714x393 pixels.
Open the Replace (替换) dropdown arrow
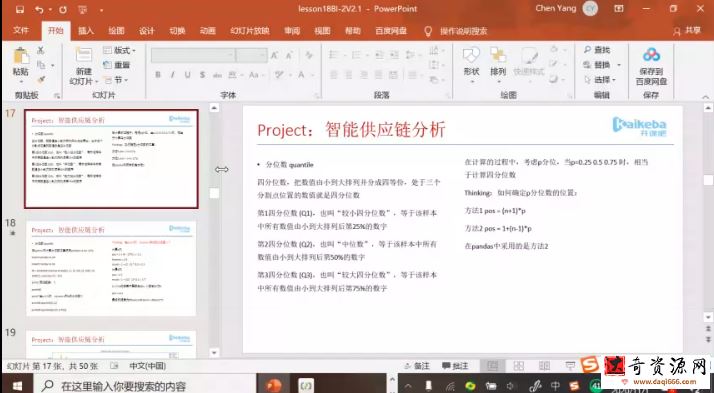619,65
